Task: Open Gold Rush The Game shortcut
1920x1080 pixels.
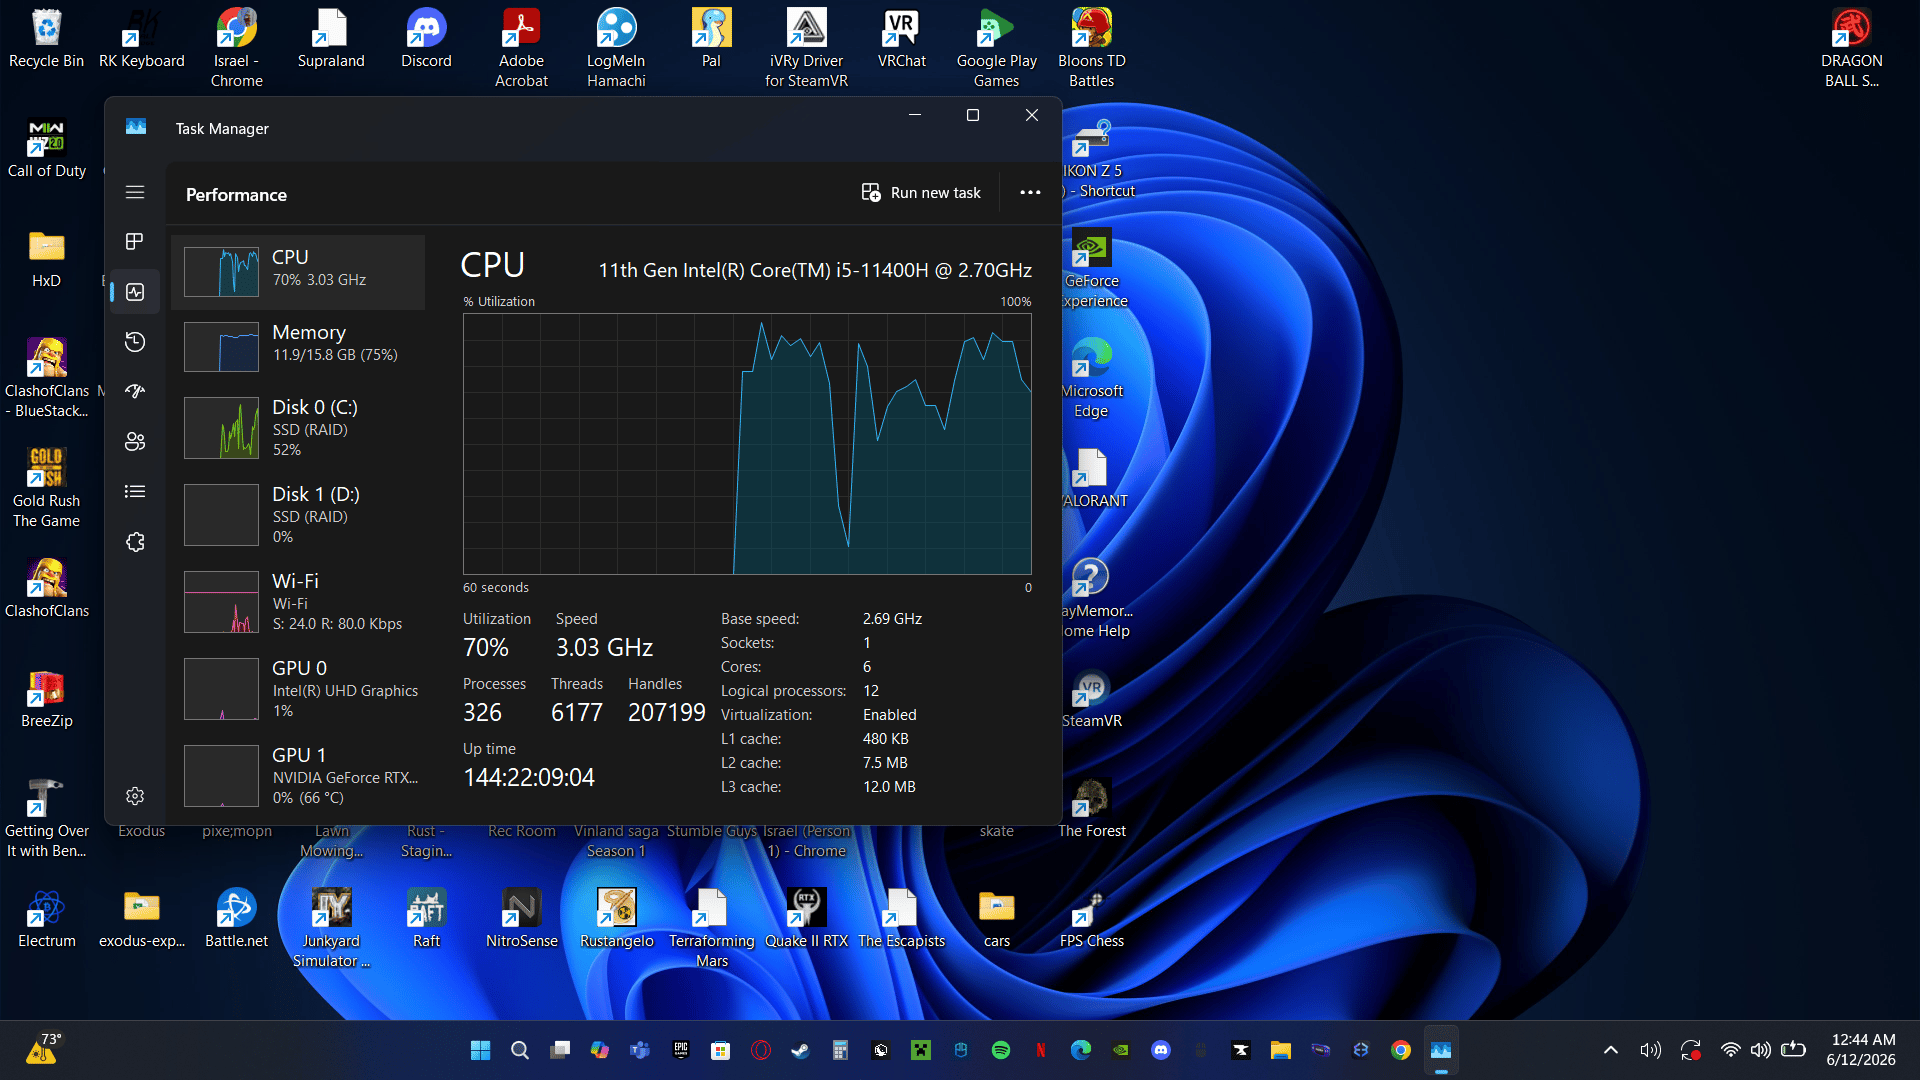Action: coord(46,489)
